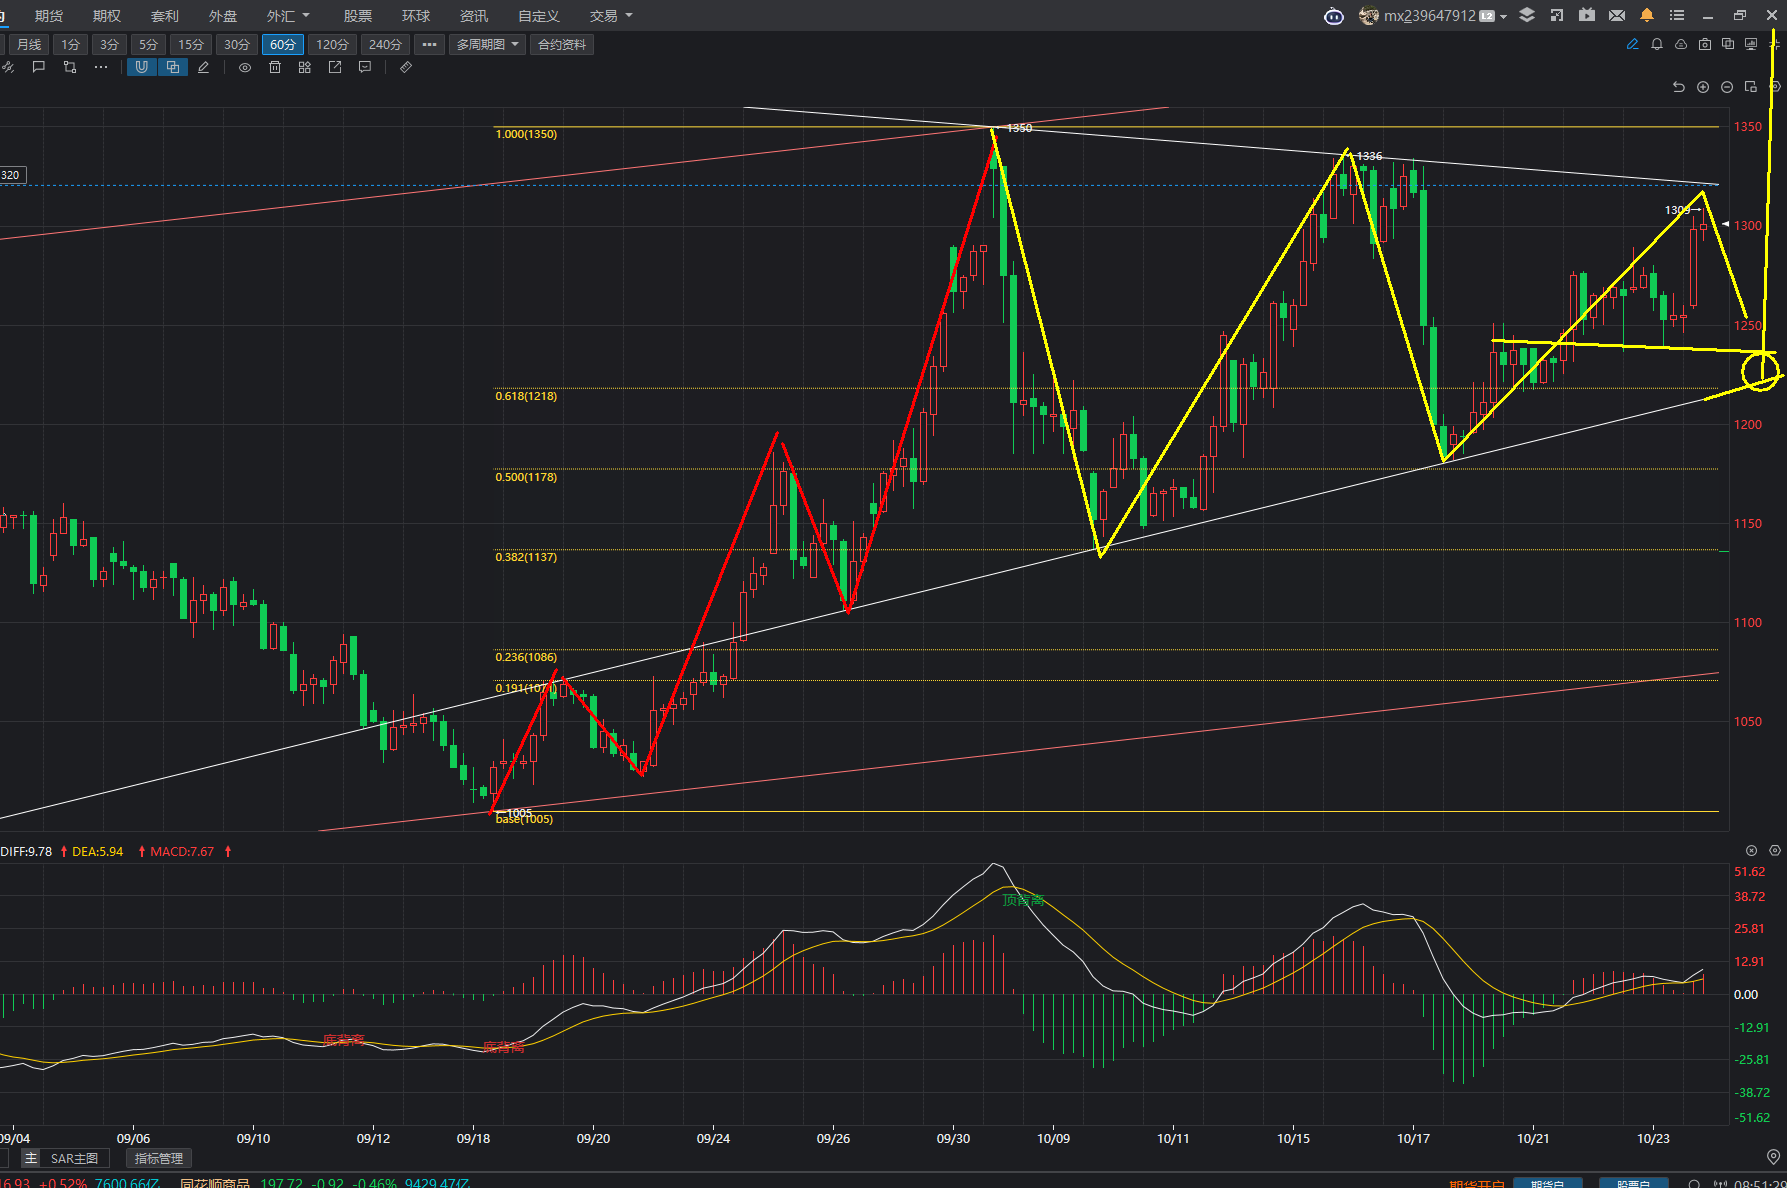This screenshot has height=1188, width=1787.
Task: Open the 资讯 menu tab
Action: click(474, 16)
